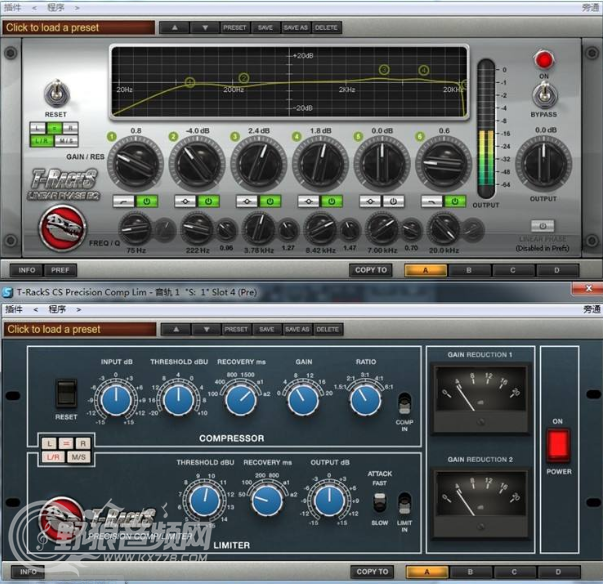Viewport: 603px width, 584px height.
Task: Flip the BYPASS switch on the EQ
Action: (x=544, y=95)
